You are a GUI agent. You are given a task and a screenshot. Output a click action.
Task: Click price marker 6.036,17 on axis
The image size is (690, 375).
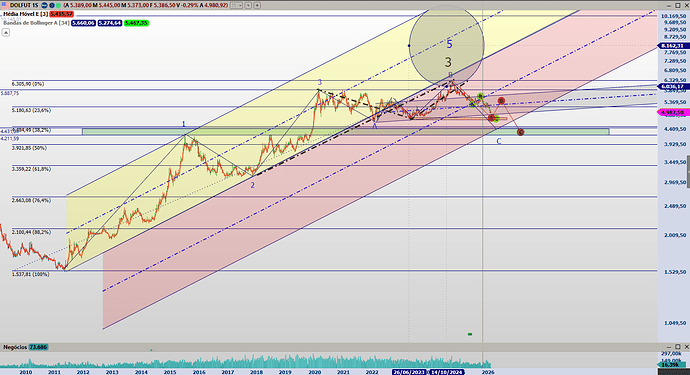tap(673, 87)
